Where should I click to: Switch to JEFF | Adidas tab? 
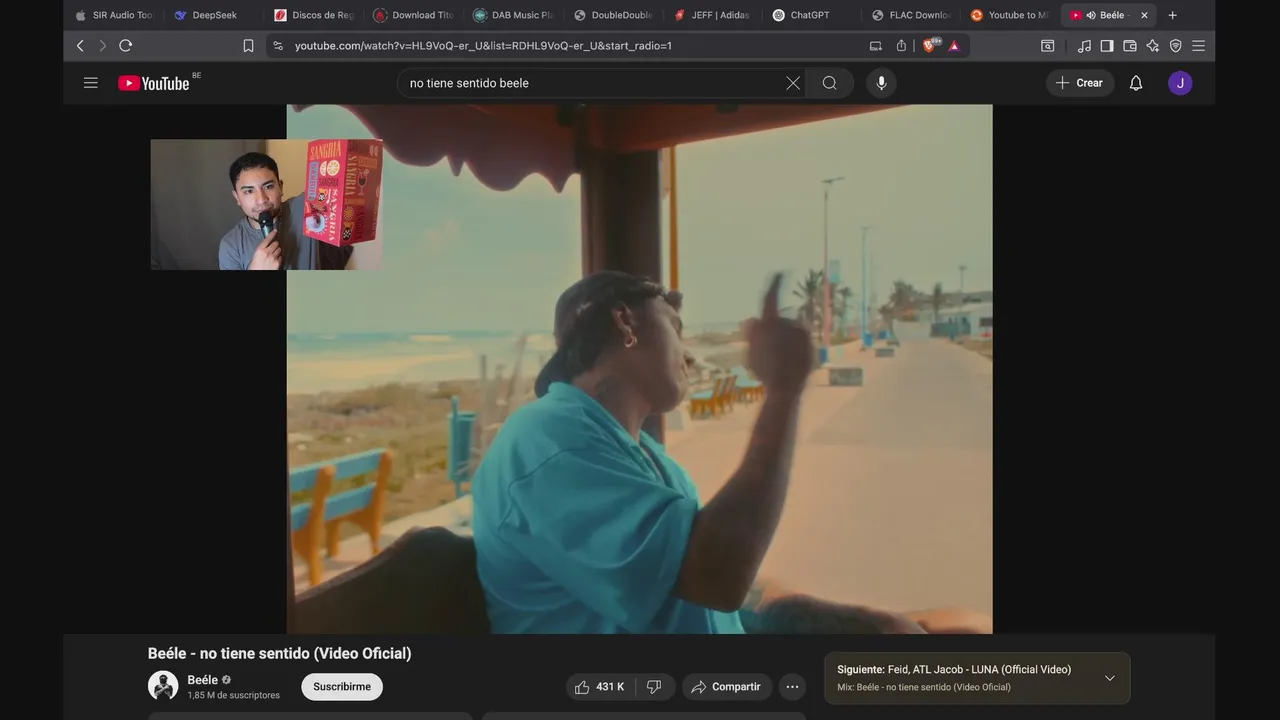point(712,15)
